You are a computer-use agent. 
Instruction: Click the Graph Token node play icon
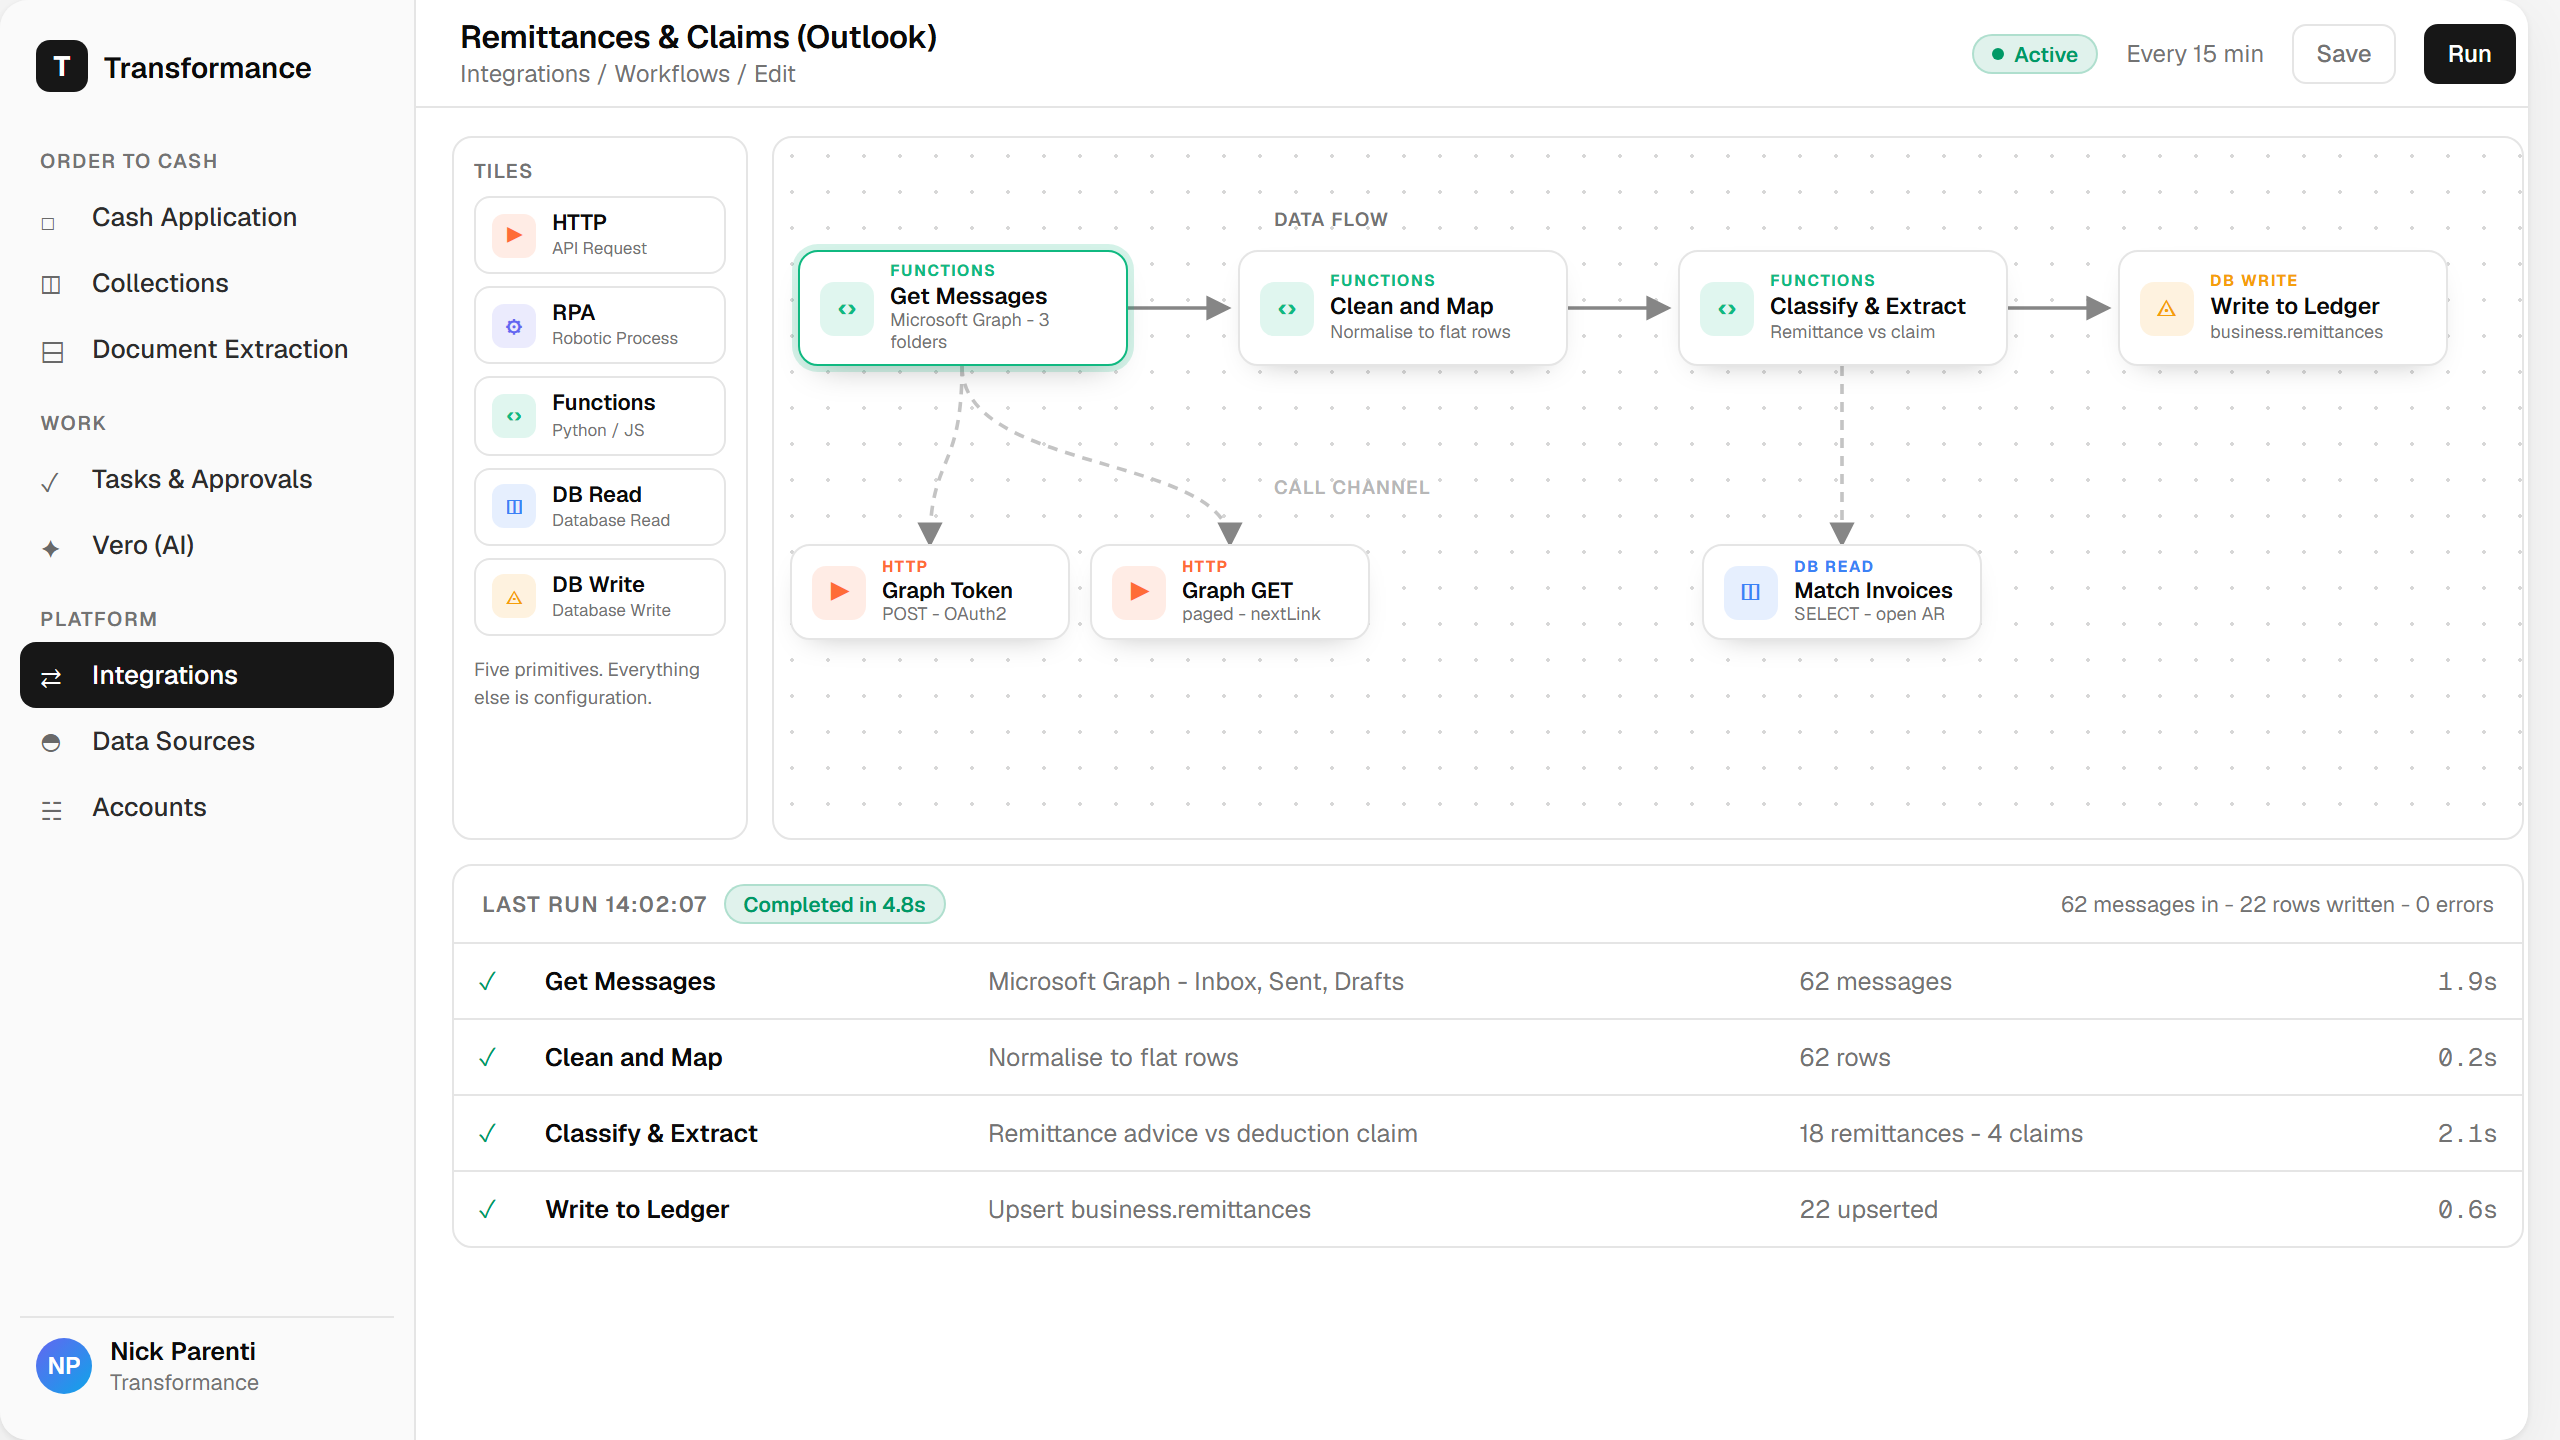(839, 592)
